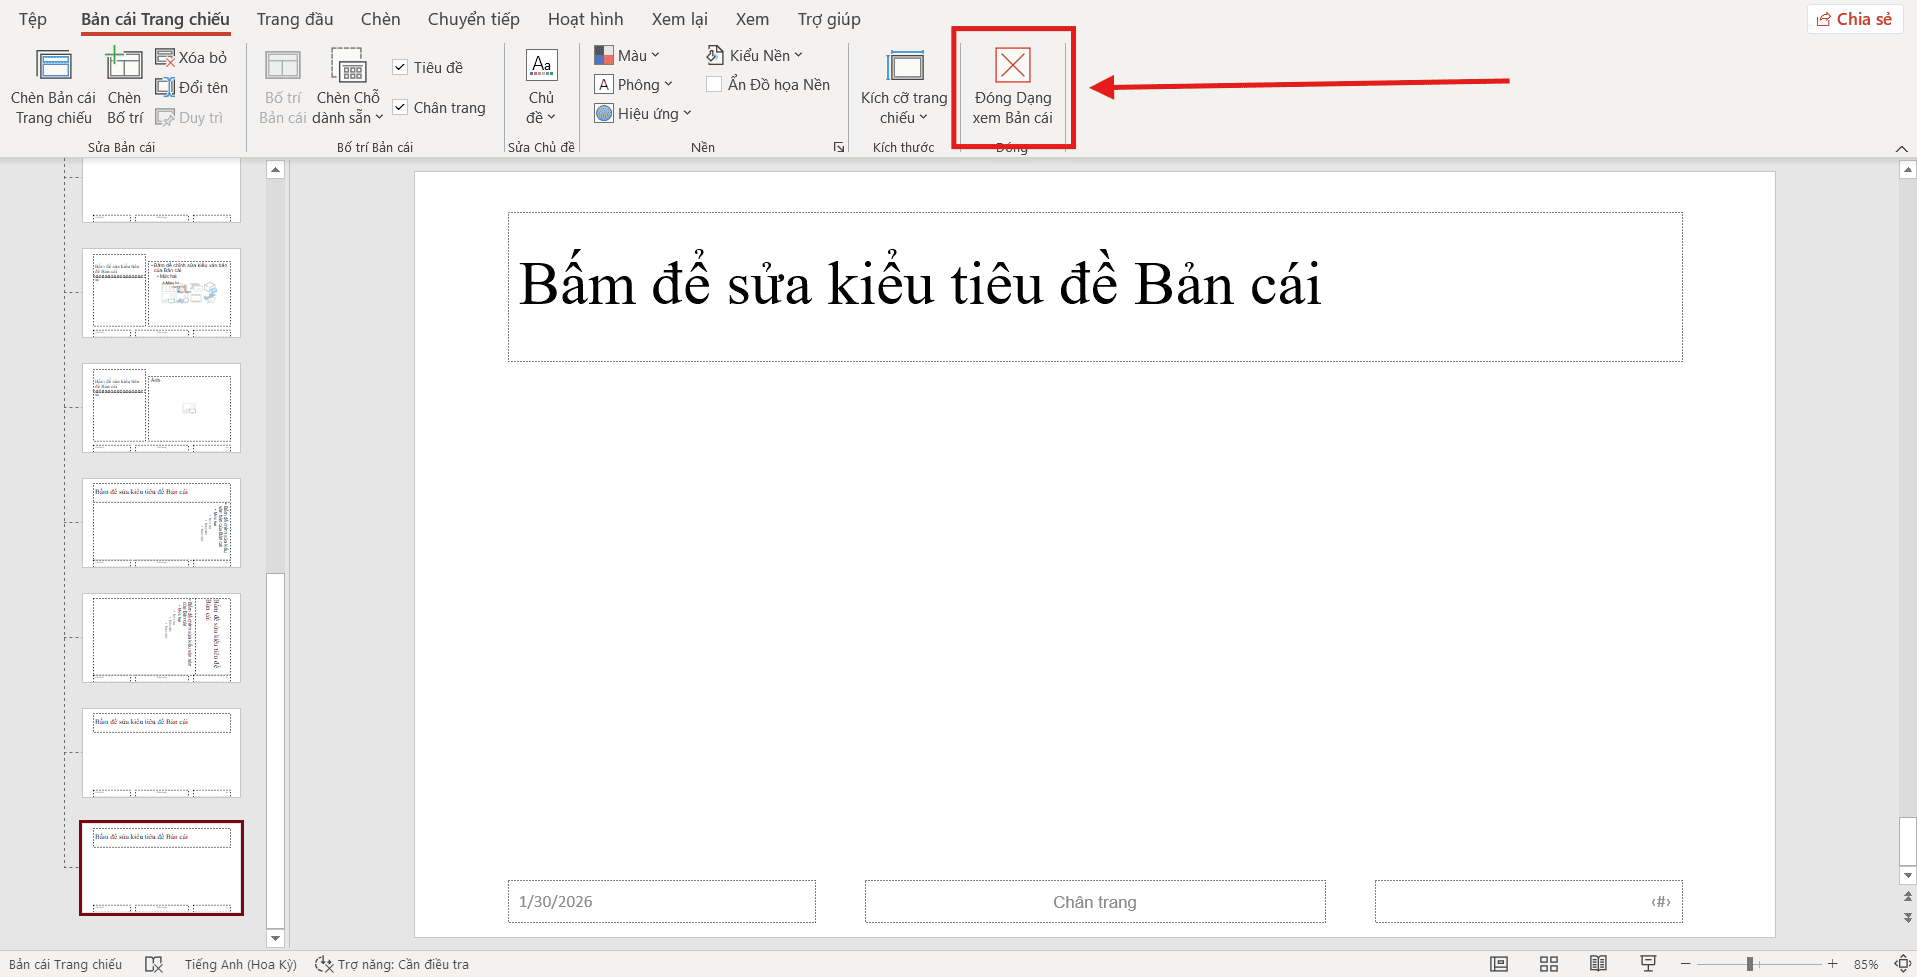Viewport: 1917px width, 977px height.
Task: Open the Chuyển tiếp ribbon tab
Action: coord(473,18)
